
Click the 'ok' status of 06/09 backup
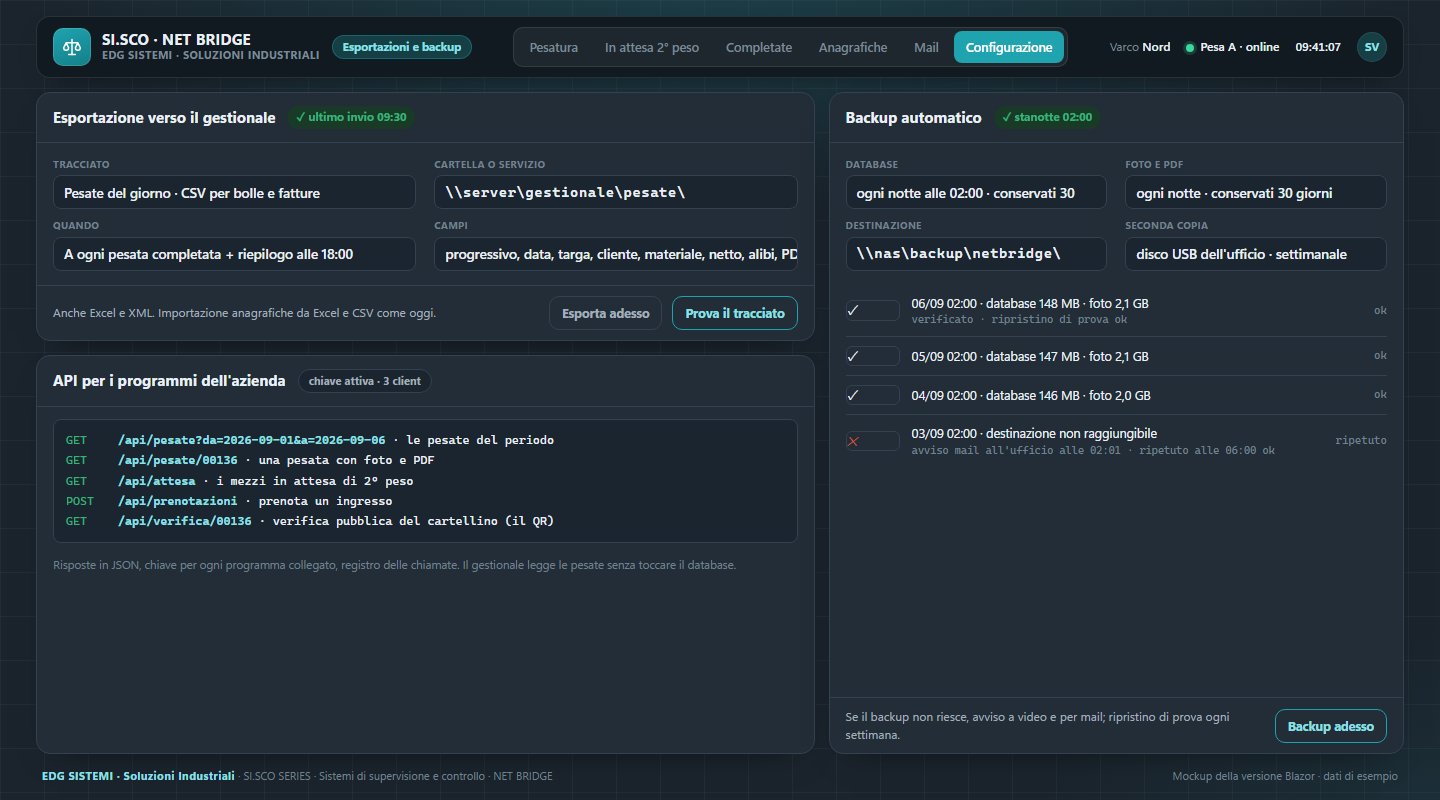point(1380,310)
